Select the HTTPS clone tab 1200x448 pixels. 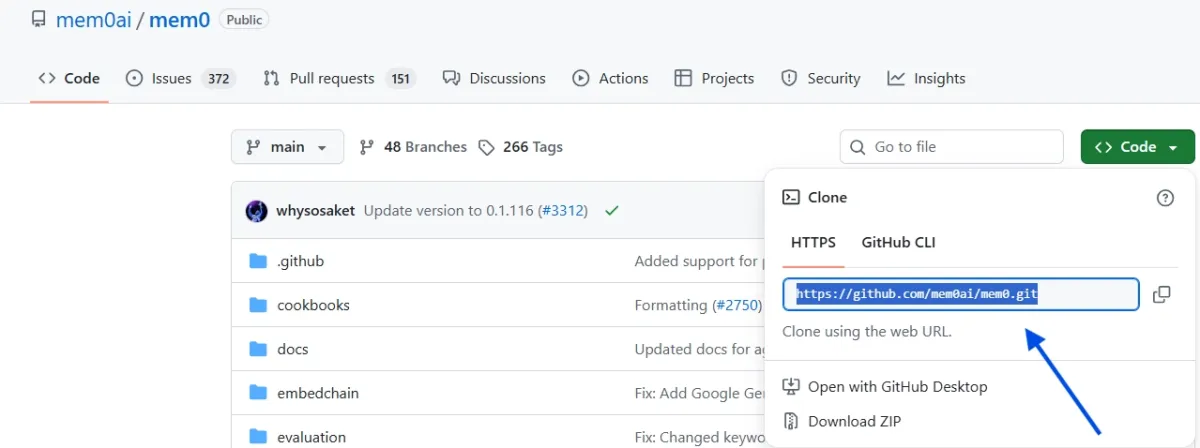813,243
